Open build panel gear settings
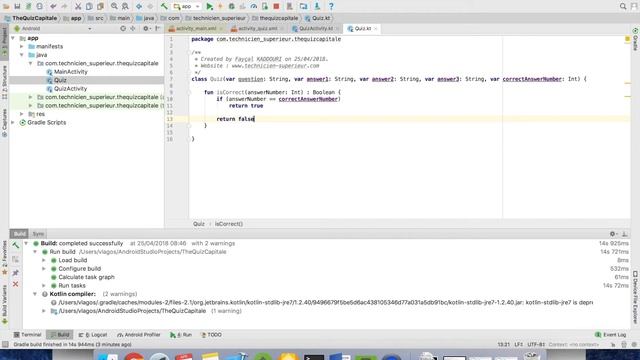This screenshot has width=640, height=360. click(x=613, y=234)
